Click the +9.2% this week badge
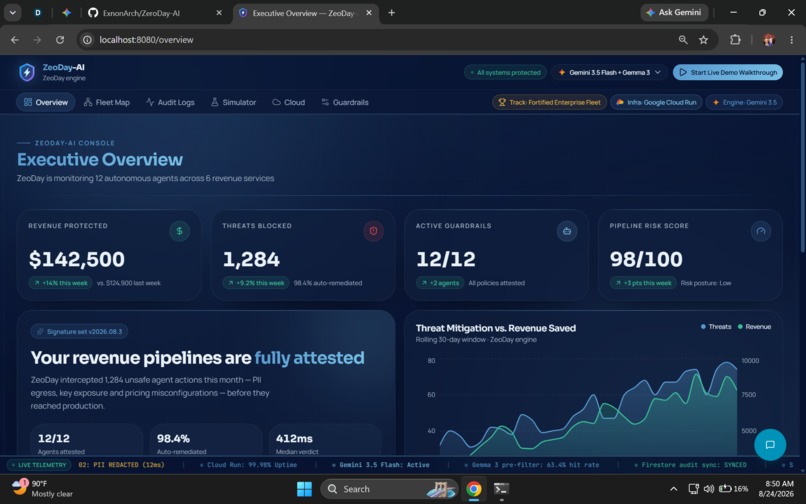The image size is (806, 504). tap(255, 283)
